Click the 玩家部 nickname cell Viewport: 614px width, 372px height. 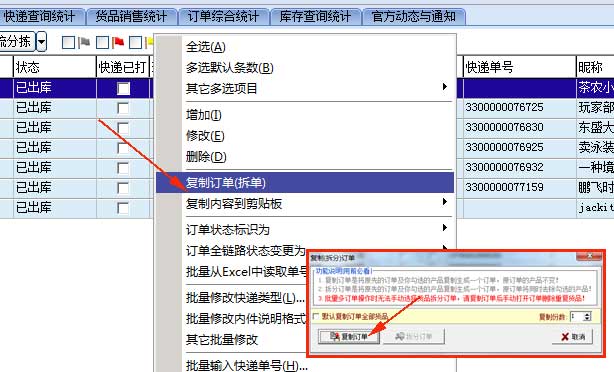pos(596,108)
